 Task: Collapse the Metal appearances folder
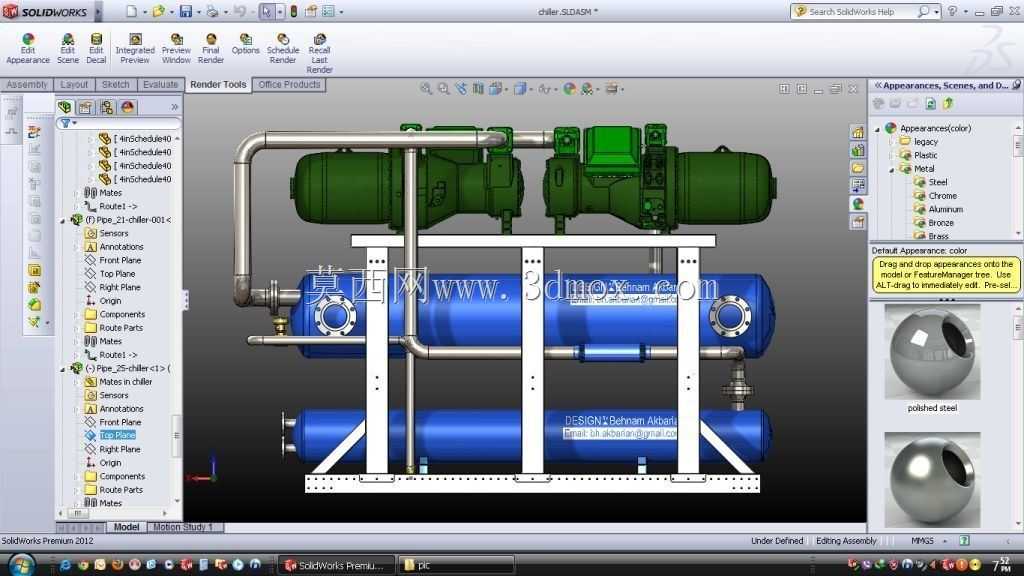click(891, 170)
